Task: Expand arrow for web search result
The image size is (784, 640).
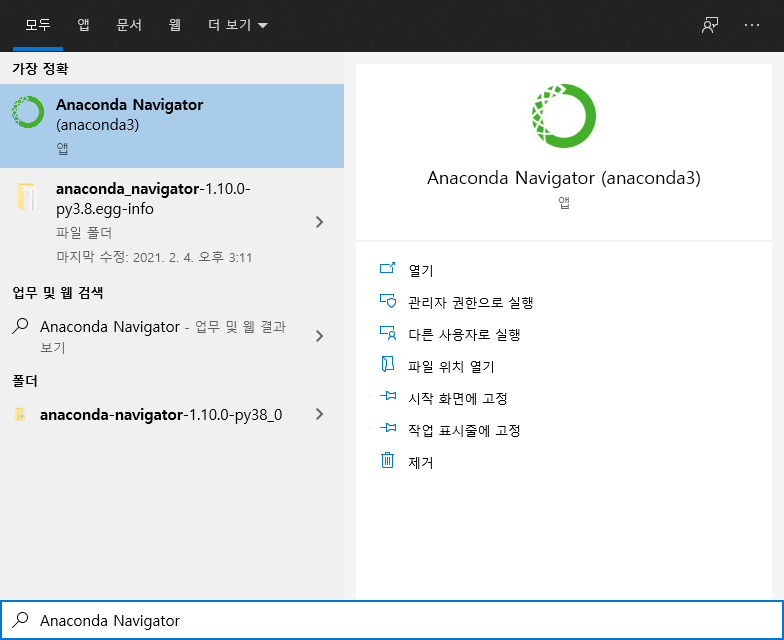Action: 320,336
